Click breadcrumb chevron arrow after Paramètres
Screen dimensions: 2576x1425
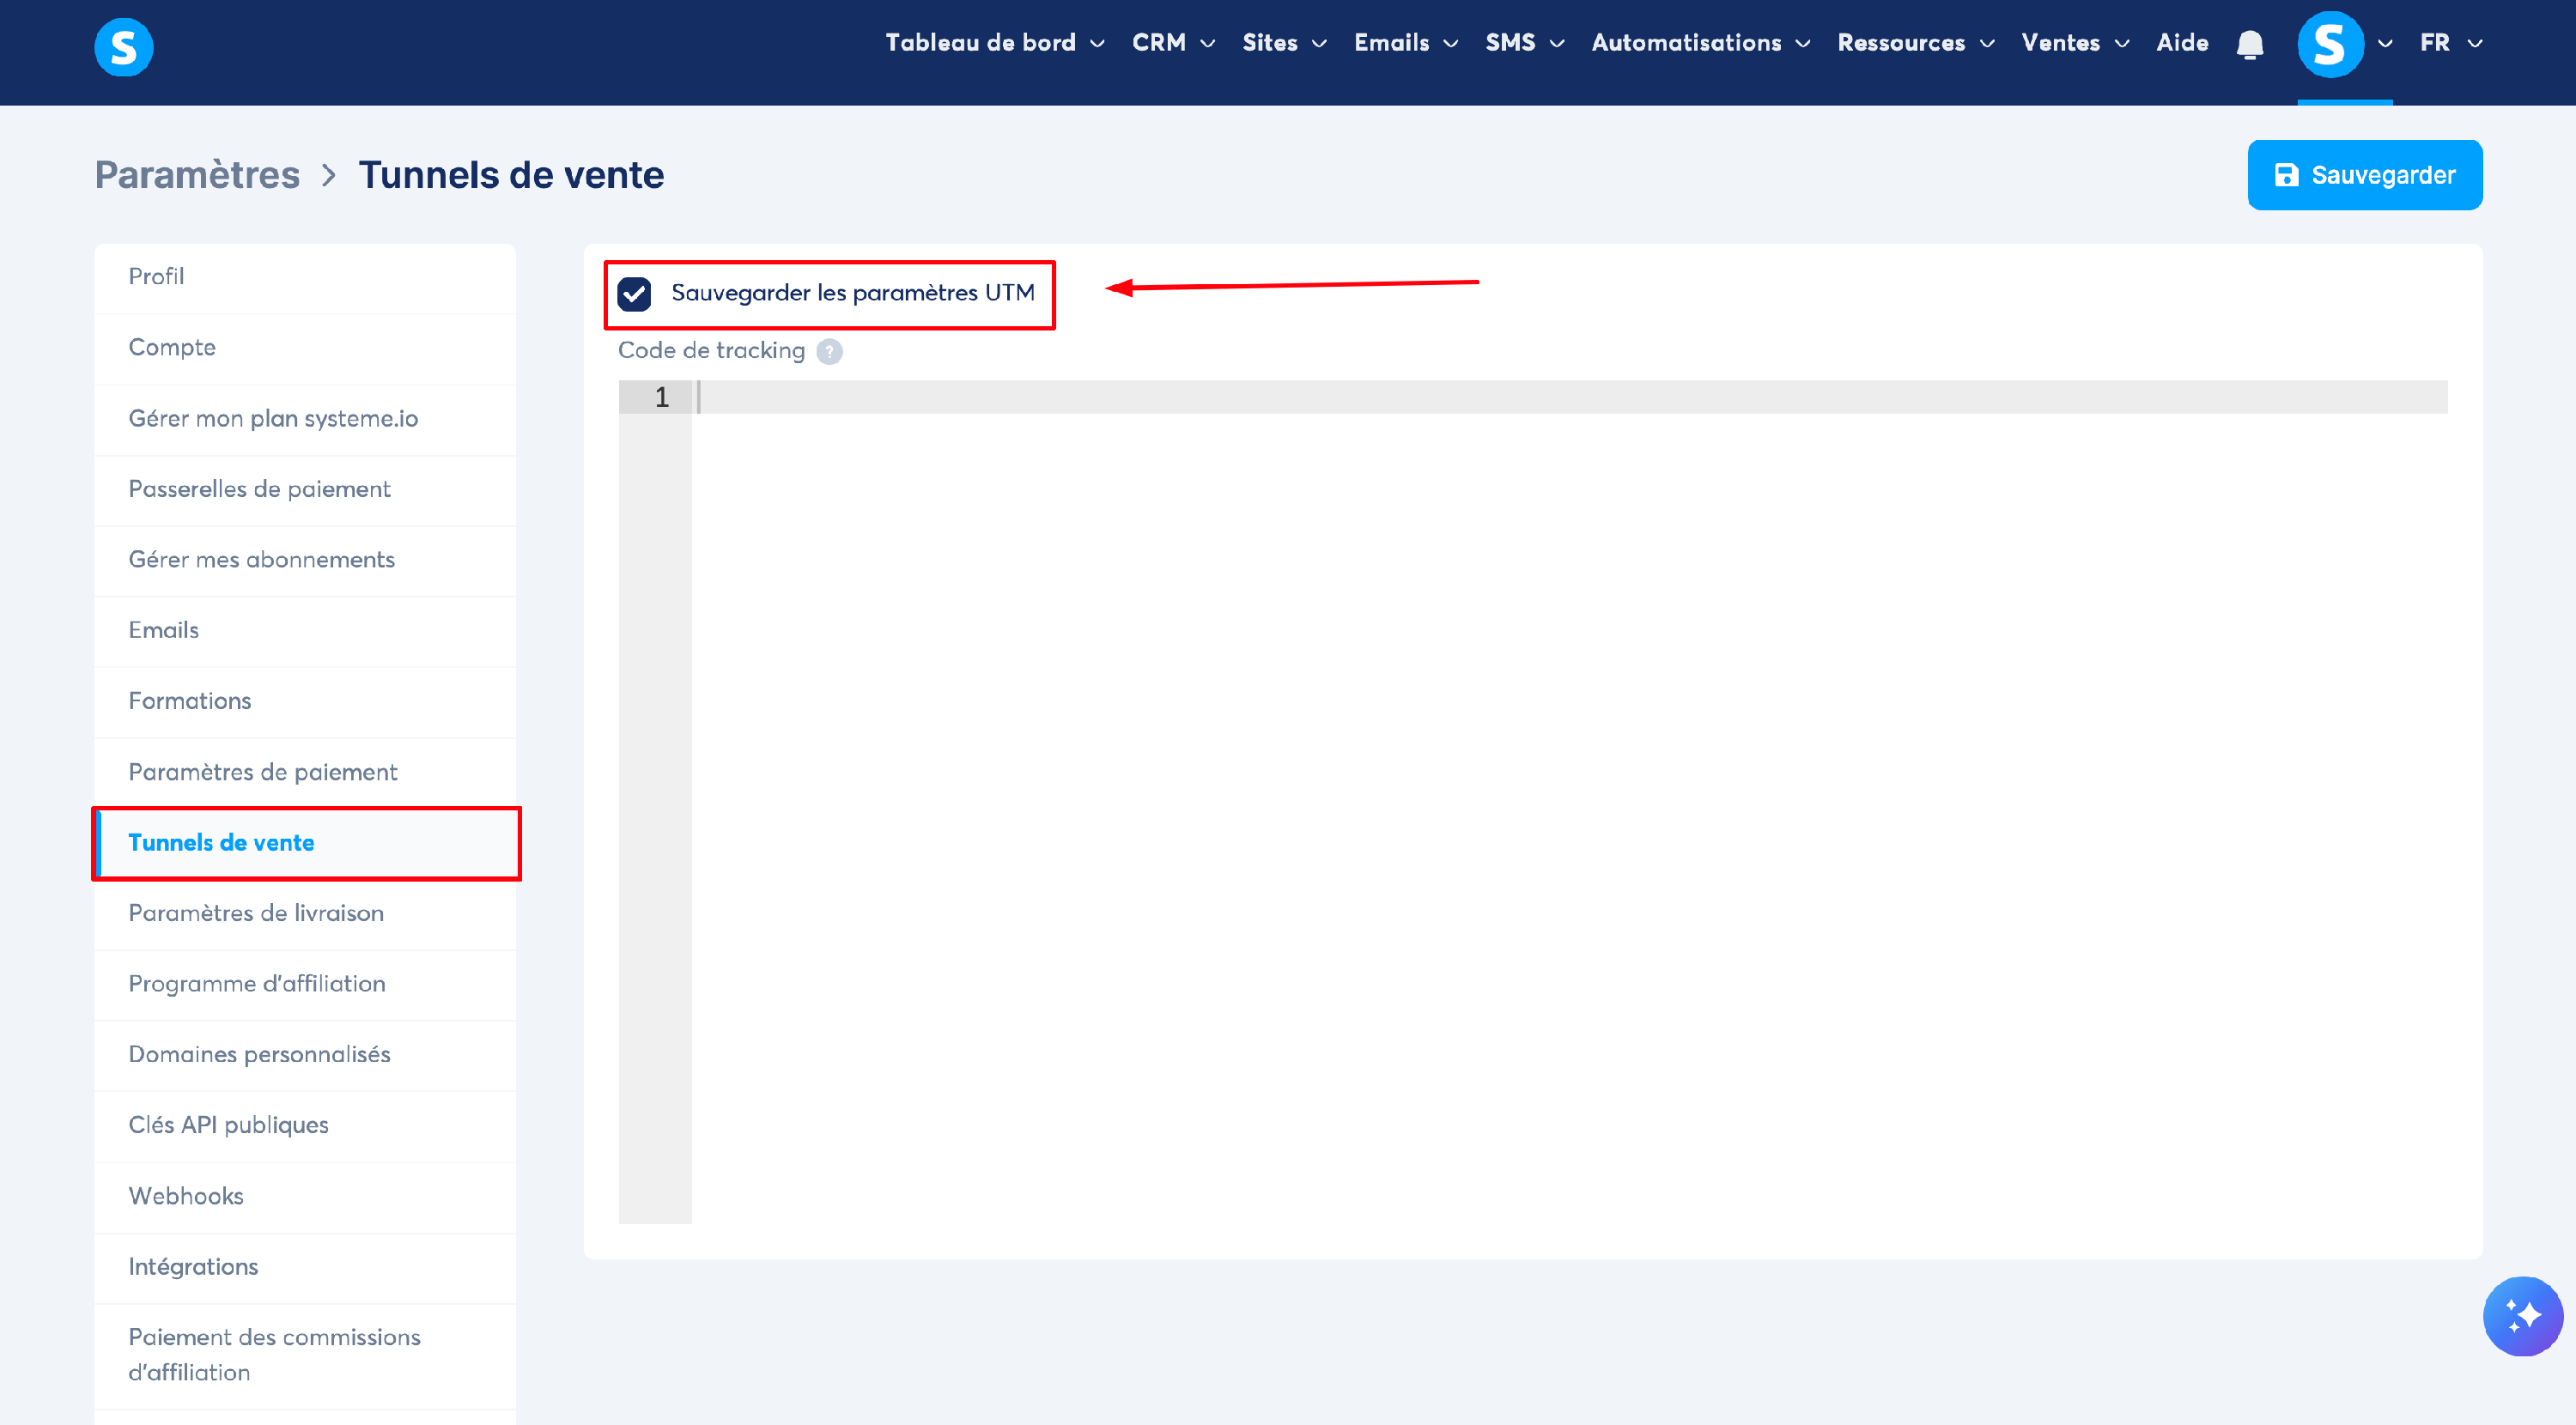point(329,176)
